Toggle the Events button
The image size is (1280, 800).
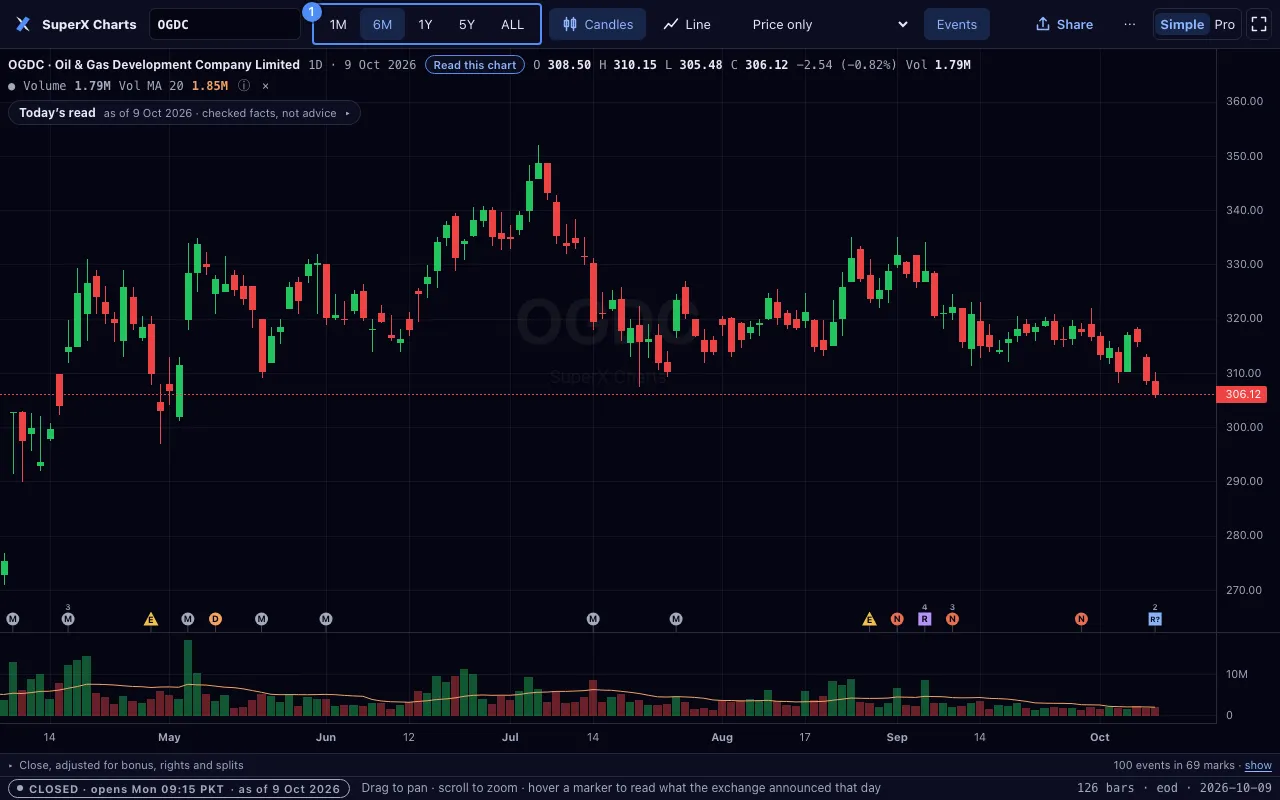(x=957, y=24)
